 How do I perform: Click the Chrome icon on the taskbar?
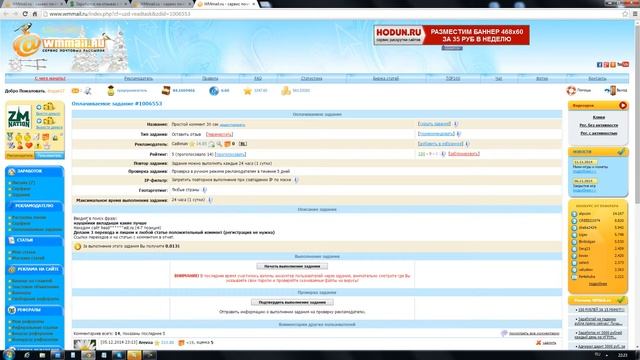88,355
